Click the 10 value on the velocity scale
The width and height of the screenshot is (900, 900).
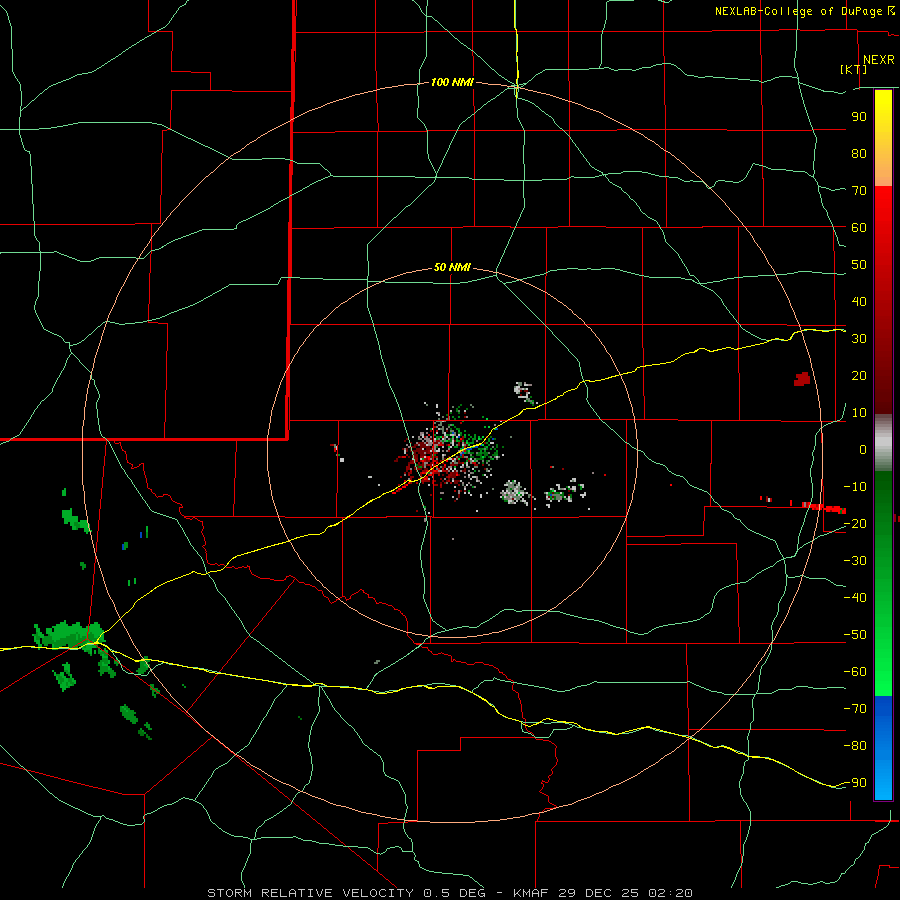pyautogui.click(x=859, y=413)
